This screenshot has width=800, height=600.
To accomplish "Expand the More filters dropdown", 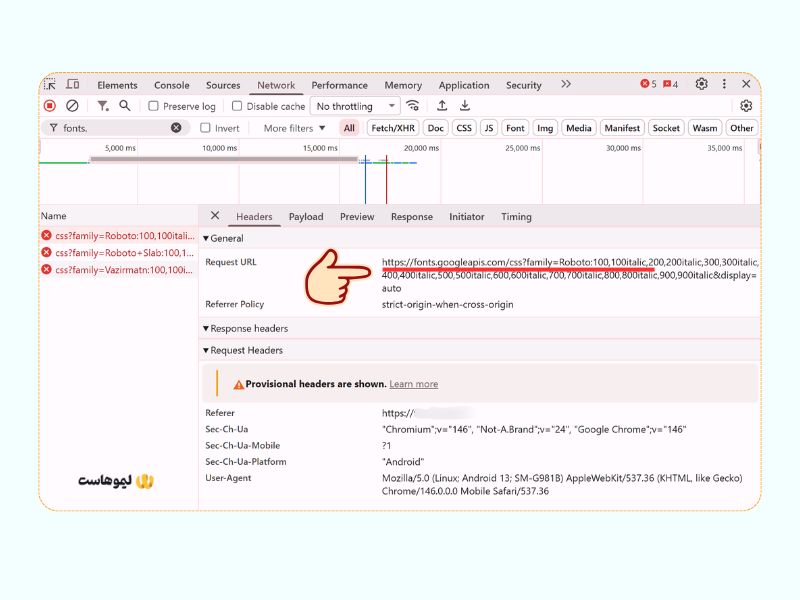I will click(294, 128).
